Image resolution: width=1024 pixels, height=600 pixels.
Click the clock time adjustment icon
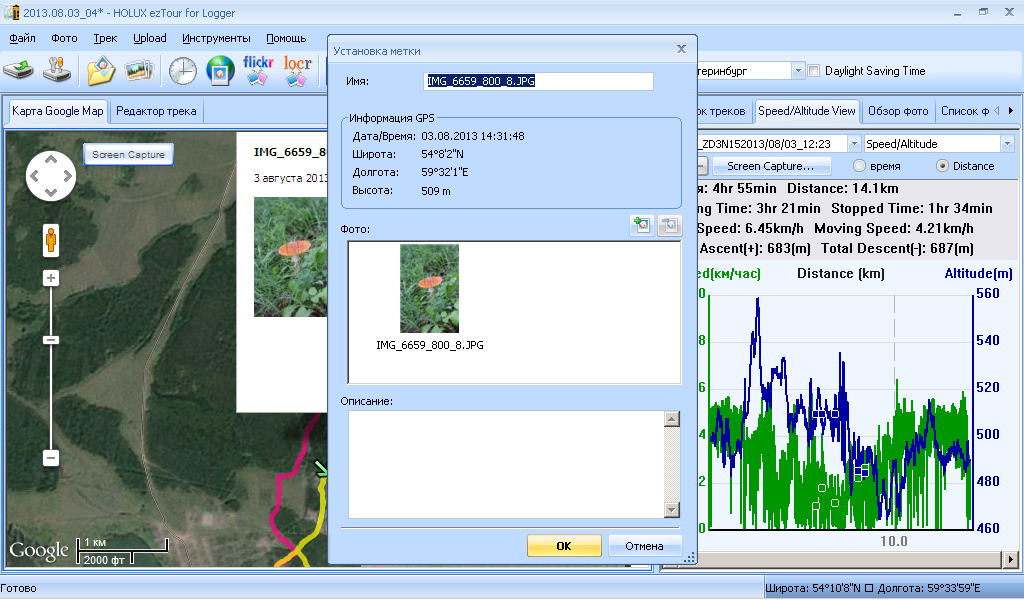[183, 71]
